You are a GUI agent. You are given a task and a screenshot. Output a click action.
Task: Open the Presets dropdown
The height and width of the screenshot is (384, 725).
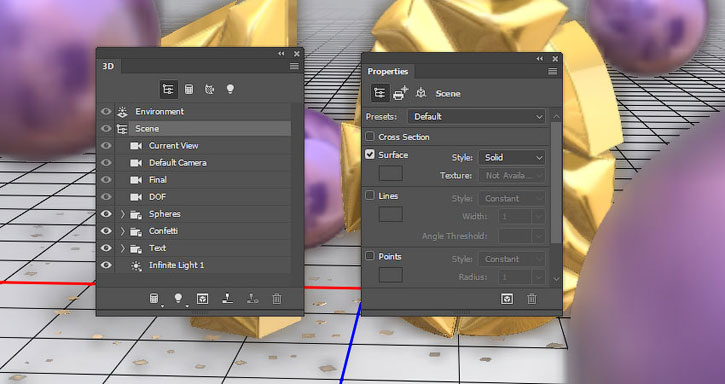coord(477,117)
